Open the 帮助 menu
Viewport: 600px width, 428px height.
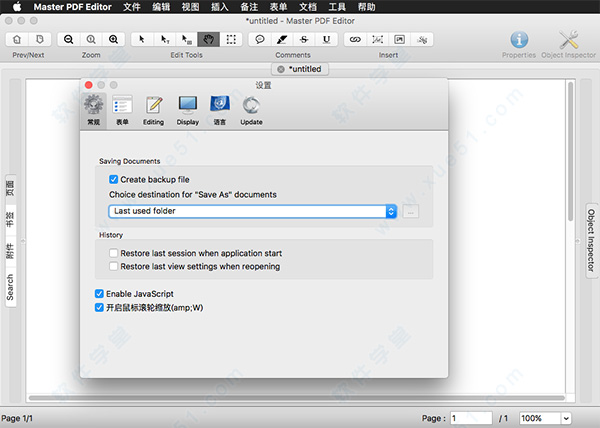click(367, 7)
